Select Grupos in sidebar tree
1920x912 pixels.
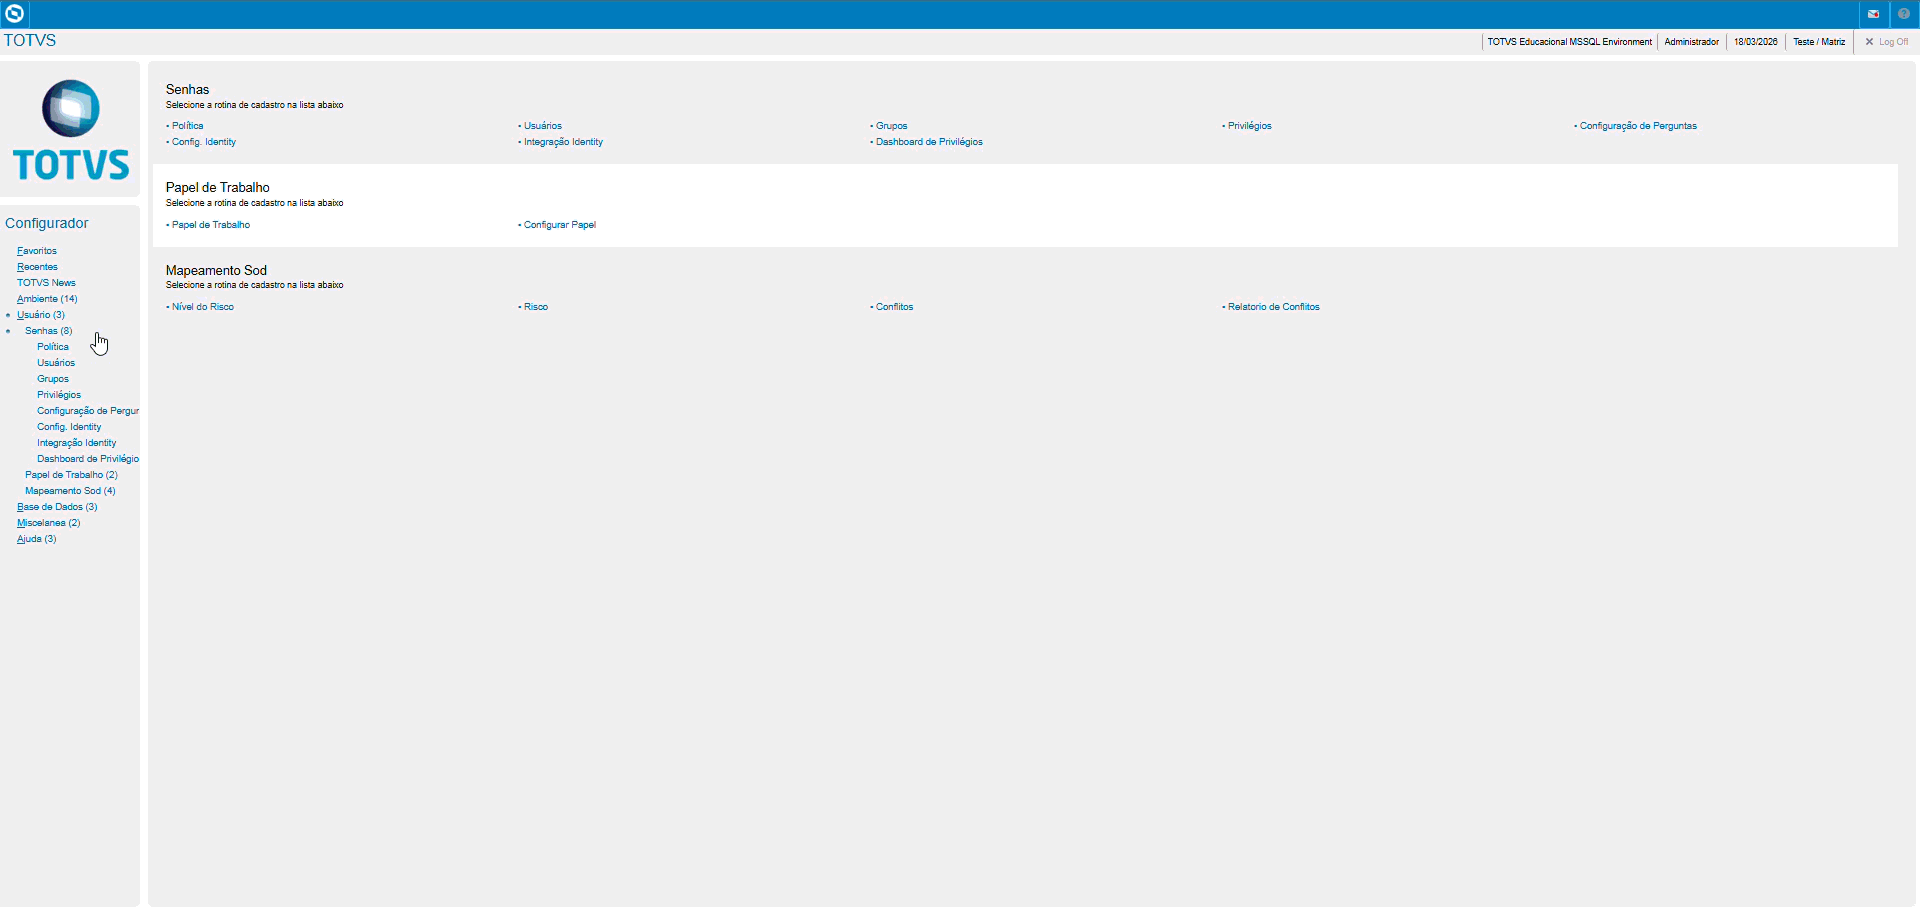click(53, 379)
